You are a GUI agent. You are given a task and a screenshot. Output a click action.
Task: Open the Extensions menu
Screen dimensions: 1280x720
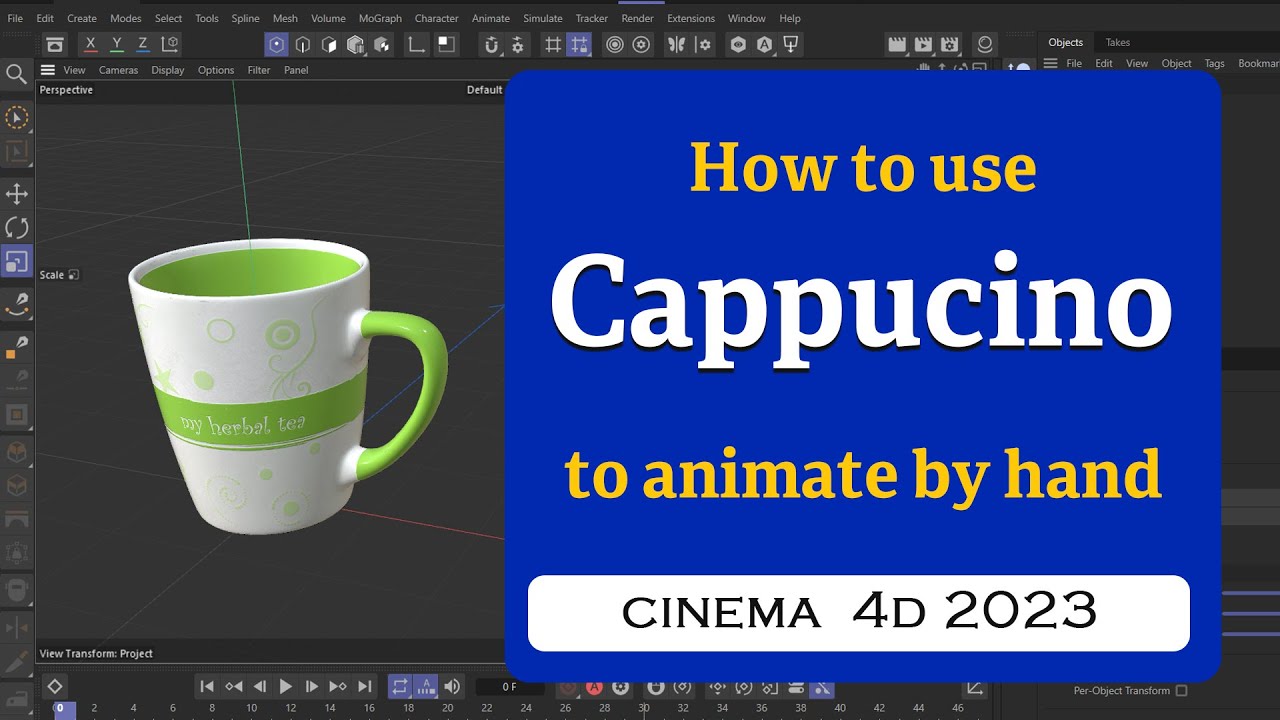coord(691,18)
